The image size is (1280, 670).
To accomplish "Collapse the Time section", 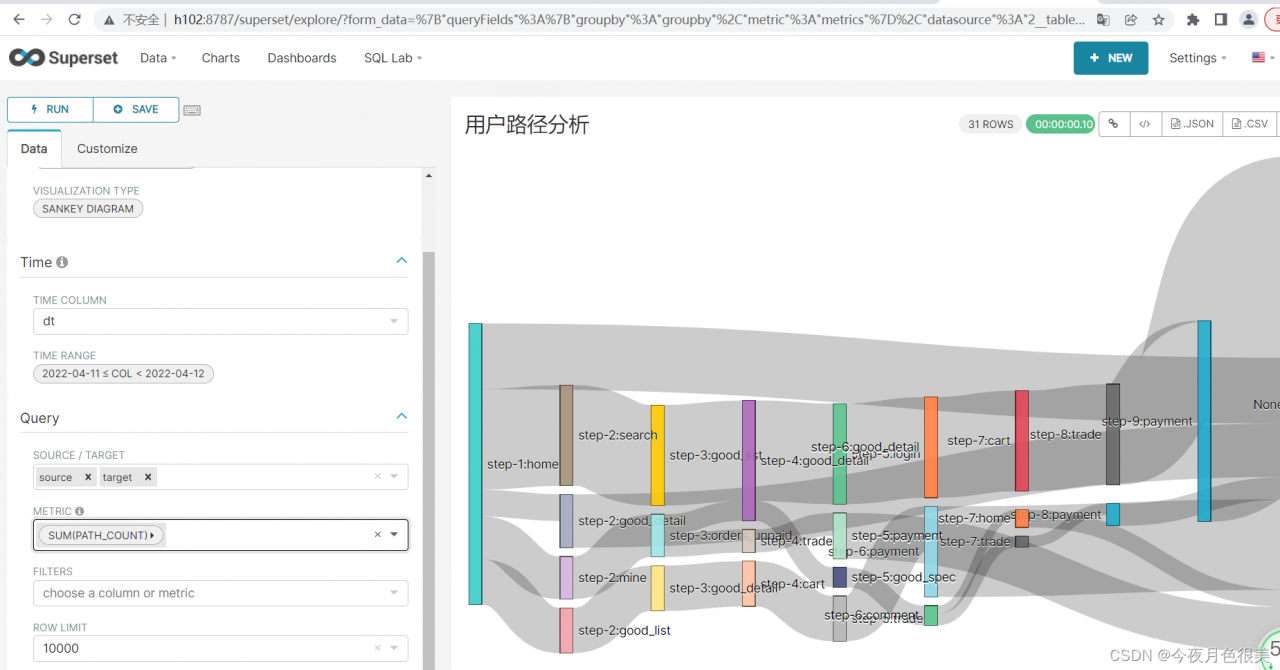I will tap(402, 261).
